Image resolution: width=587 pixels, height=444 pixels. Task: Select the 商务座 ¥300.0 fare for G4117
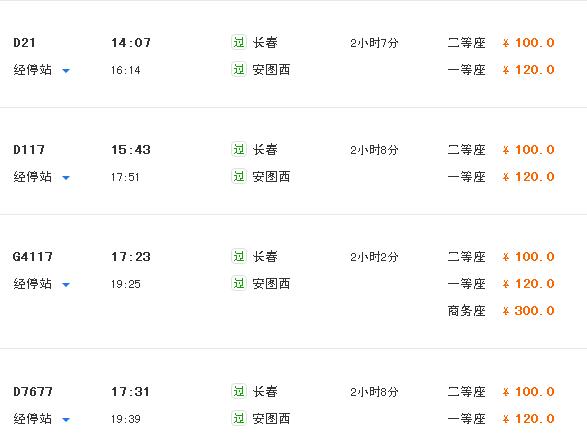[501, 311]
